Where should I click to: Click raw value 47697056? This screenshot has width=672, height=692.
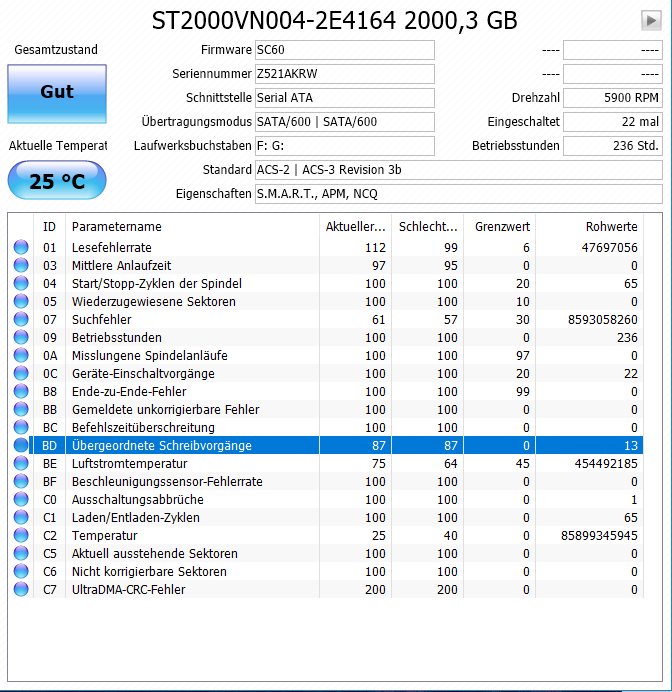pyautogui.click(x=609, y=248)
